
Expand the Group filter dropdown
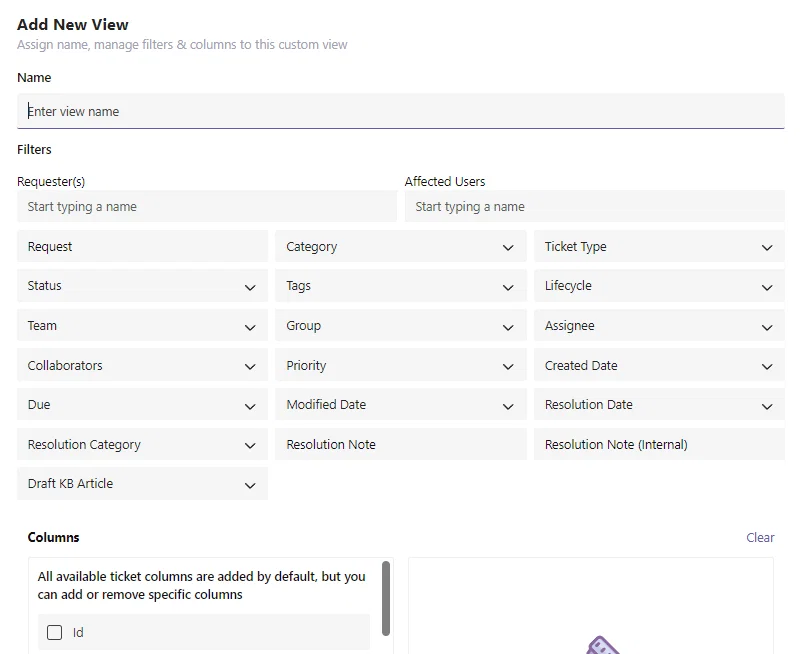[x=401, y=325]
